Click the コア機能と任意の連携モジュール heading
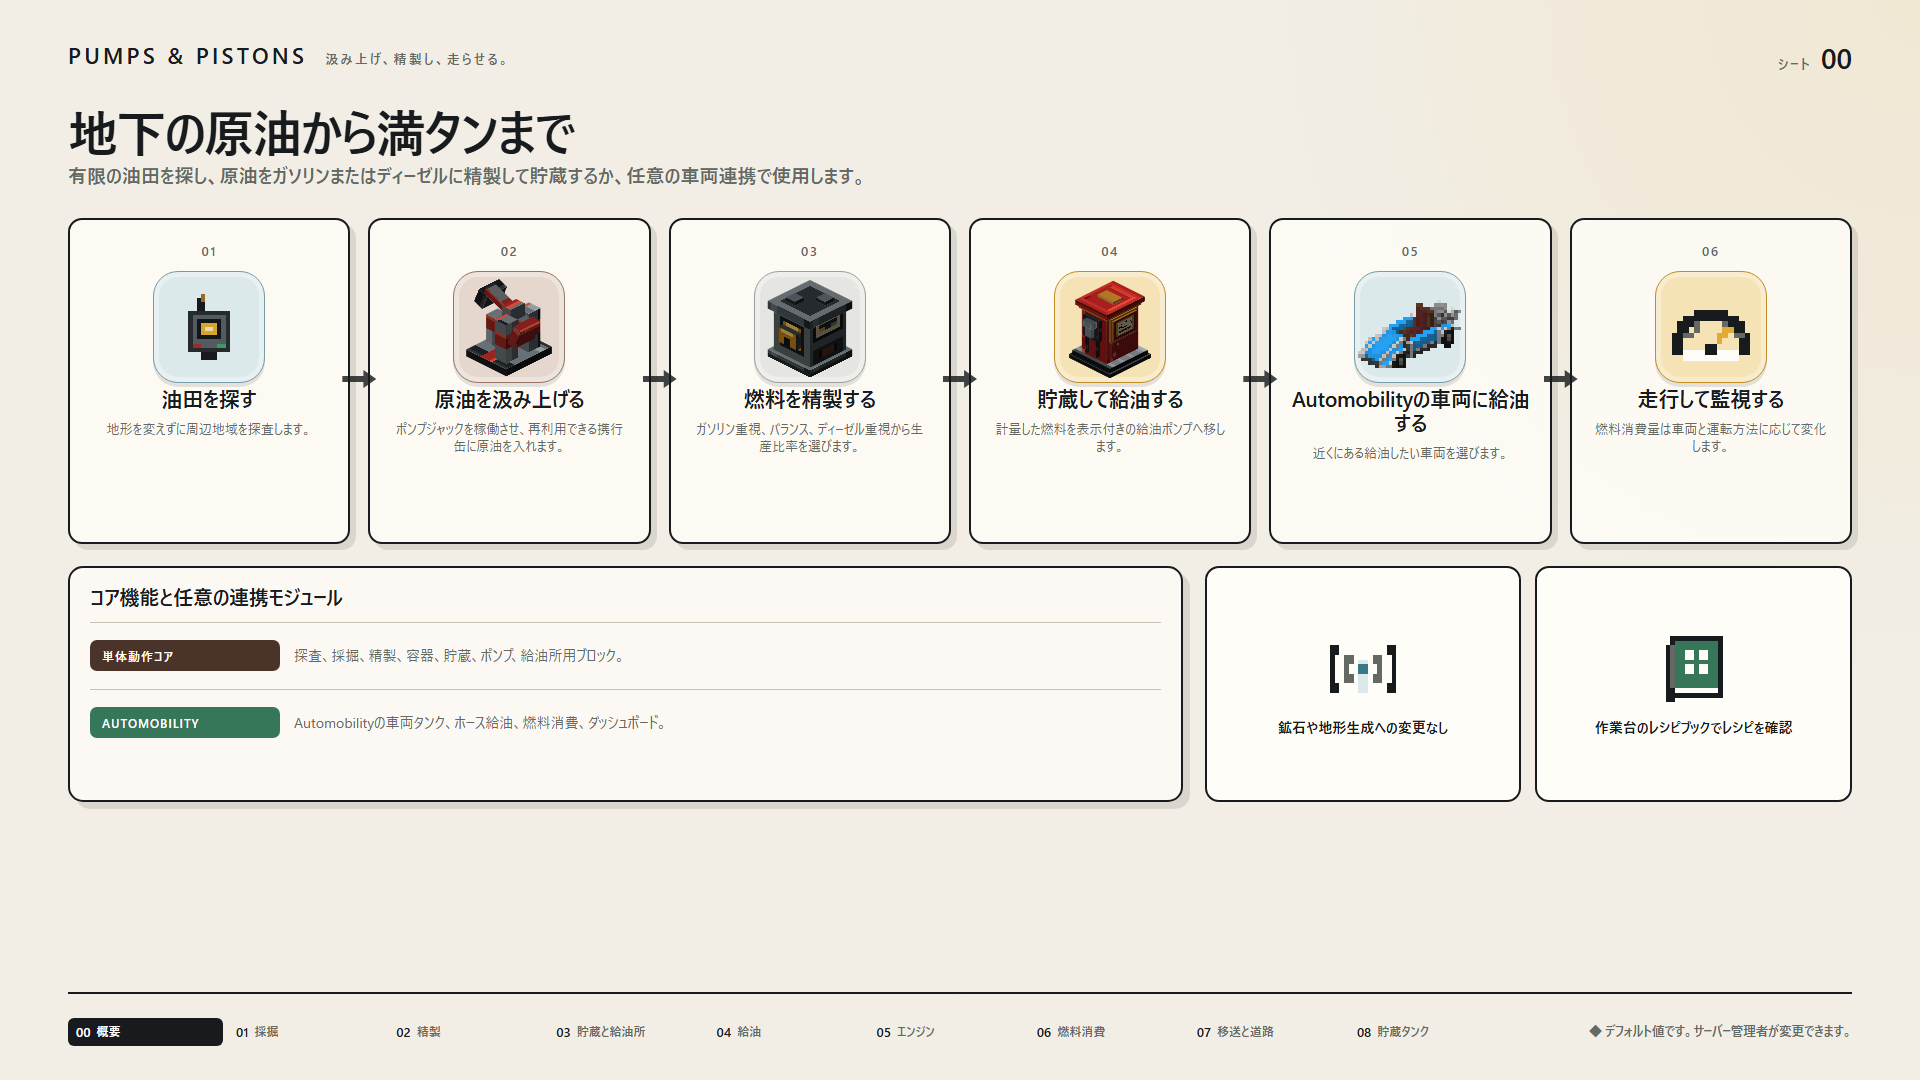This screenshot has height=1080, width=1920. (216, 598)
